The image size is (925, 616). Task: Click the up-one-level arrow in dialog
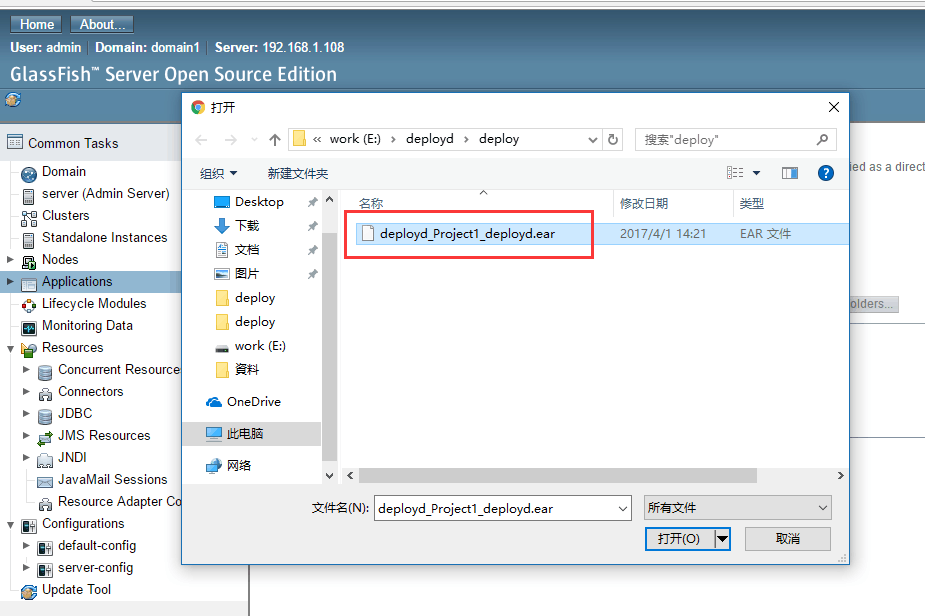click(274, 140)
